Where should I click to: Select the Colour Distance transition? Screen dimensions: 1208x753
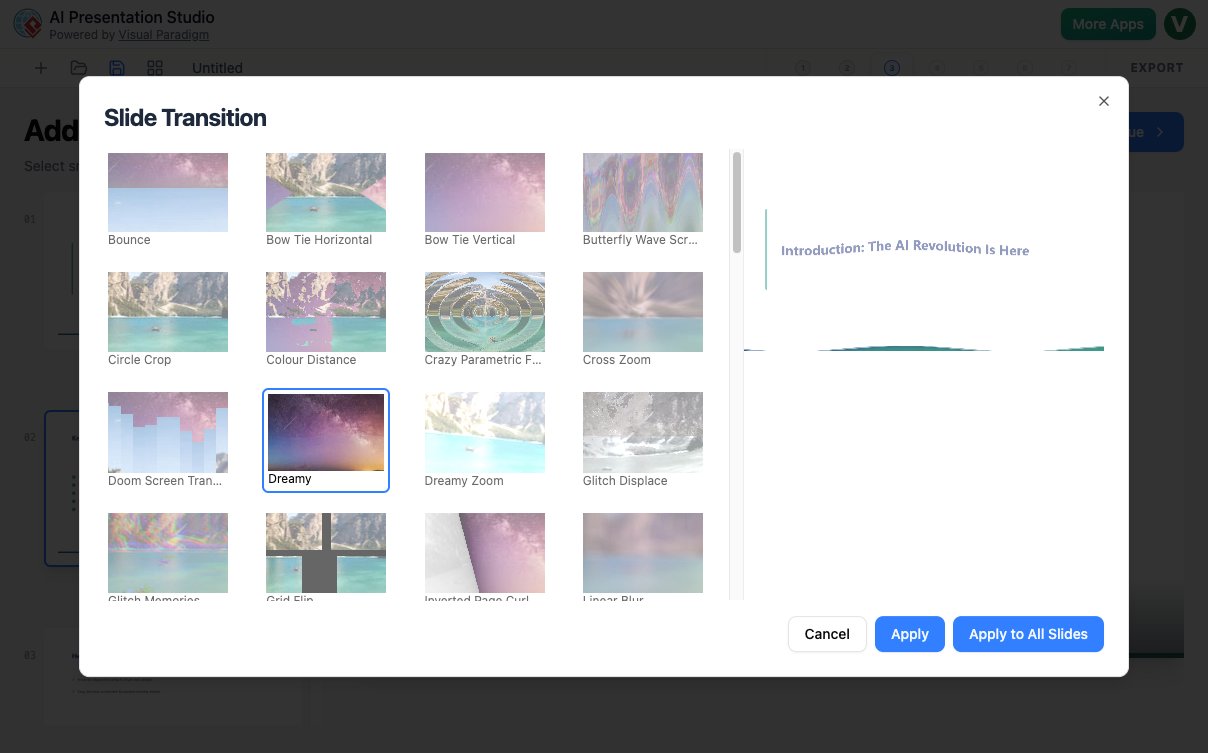[x=326, y=312]
